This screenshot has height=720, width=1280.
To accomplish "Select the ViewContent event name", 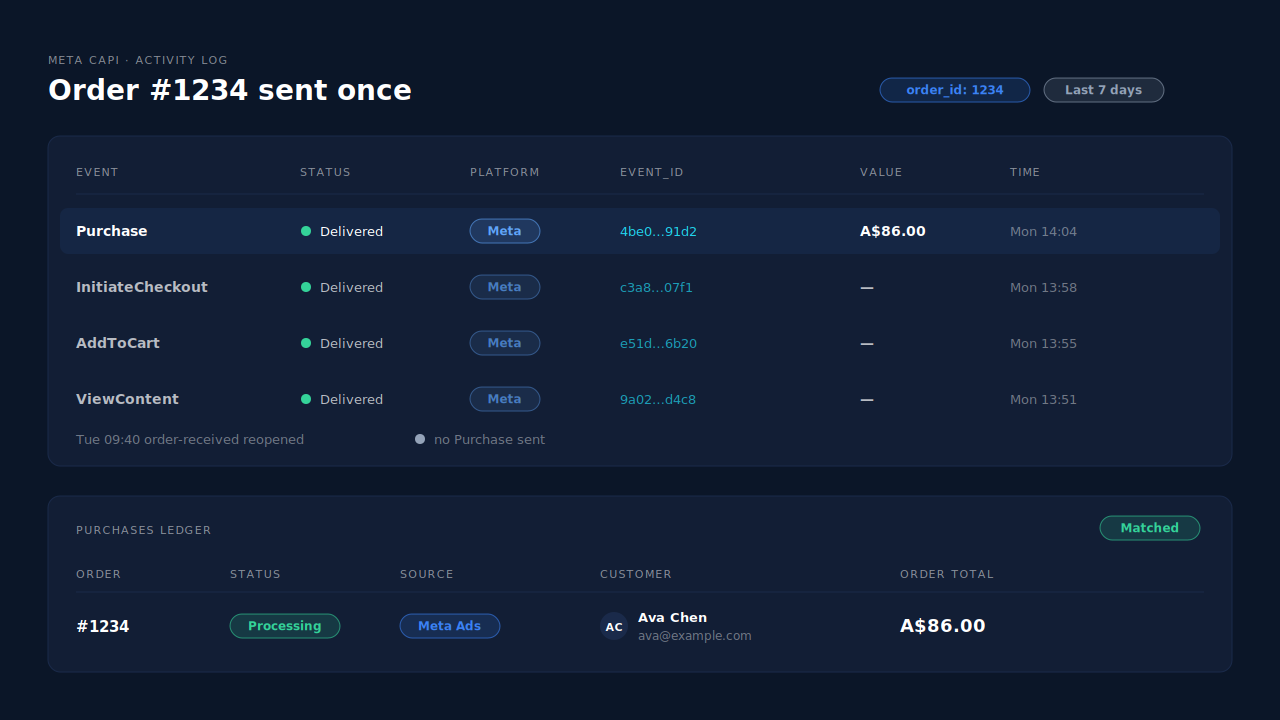I will click(x=128, y=399).
